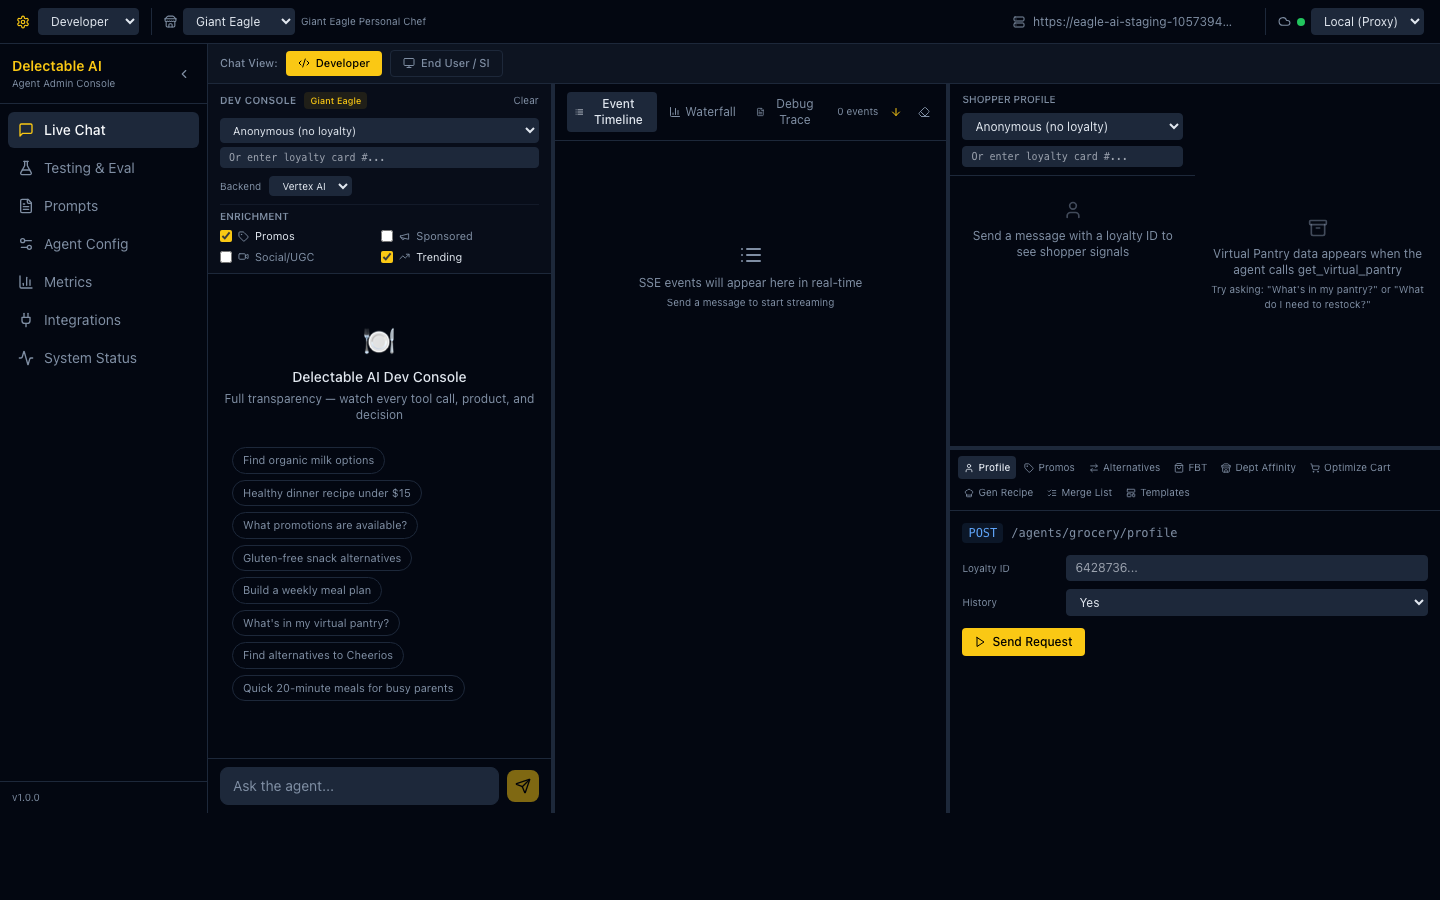1440x900 pixels.
Task: Select the Profile API tab
Action: pos(987,468)
